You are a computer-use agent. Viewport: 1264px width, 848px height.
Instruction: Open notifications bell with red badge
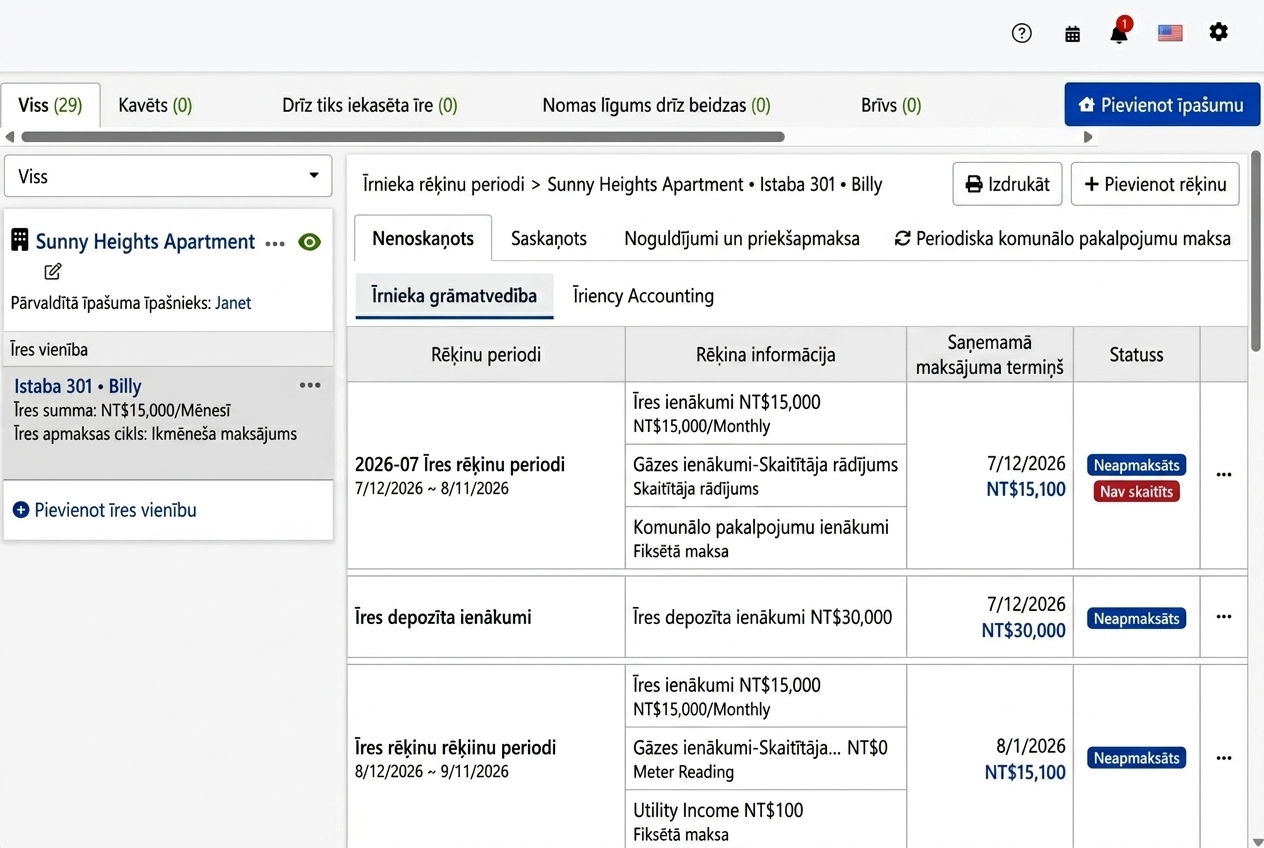coord(1119,32)
